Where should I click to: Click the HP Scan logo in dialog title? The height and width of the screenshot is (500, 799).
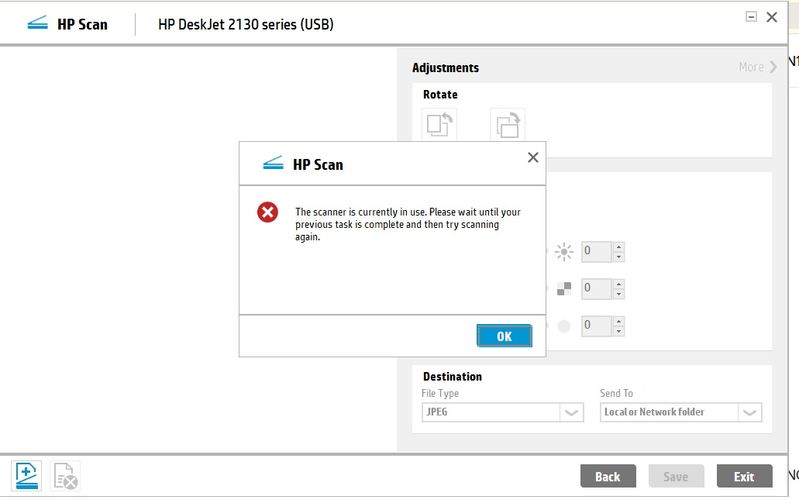tap(273, 164)
